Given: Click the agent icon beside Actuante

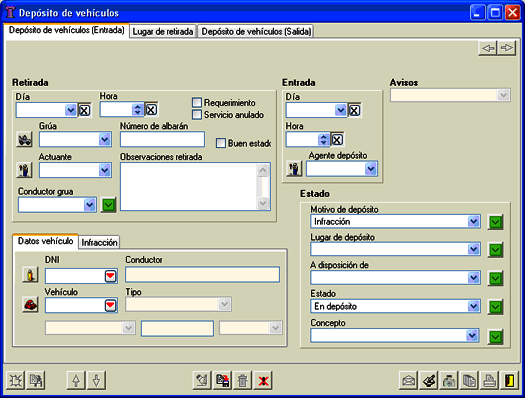Looking at the screenshot, I should point(24,170).
